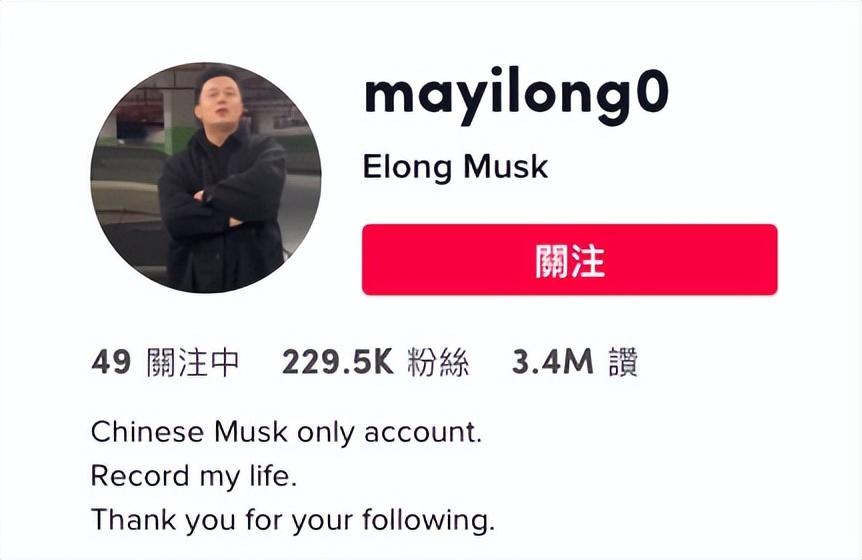Open the 49 following count
862x560 pixels.
click(x=112, y=362)
